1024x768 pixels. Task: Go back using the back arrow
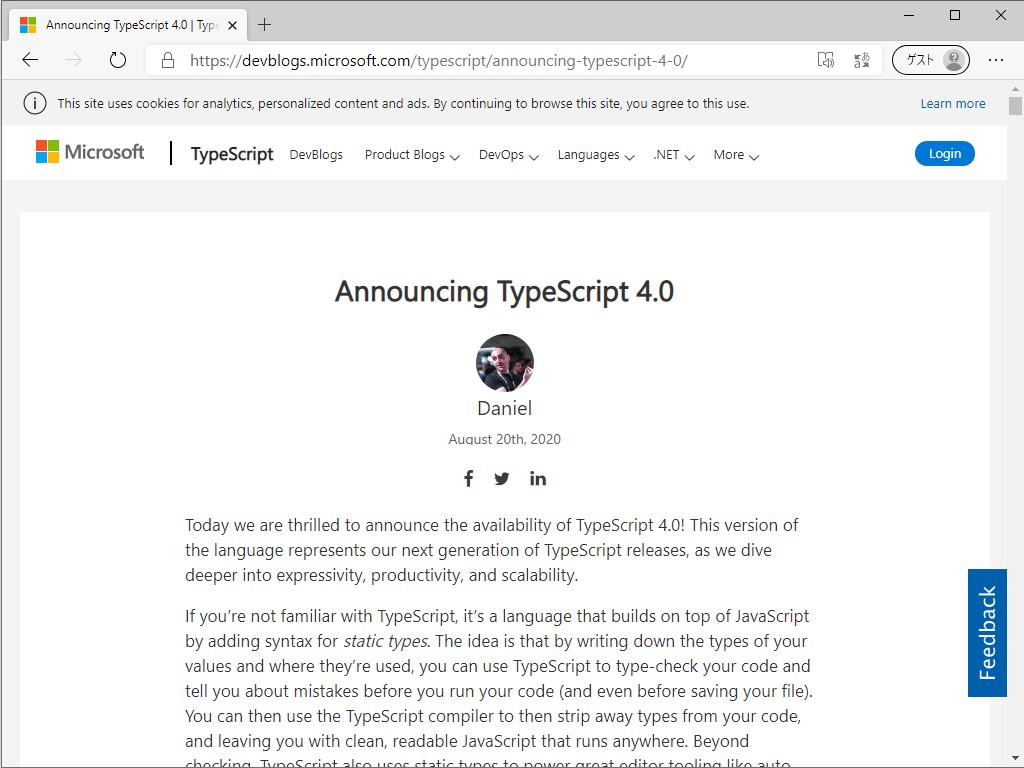point(29,59)
